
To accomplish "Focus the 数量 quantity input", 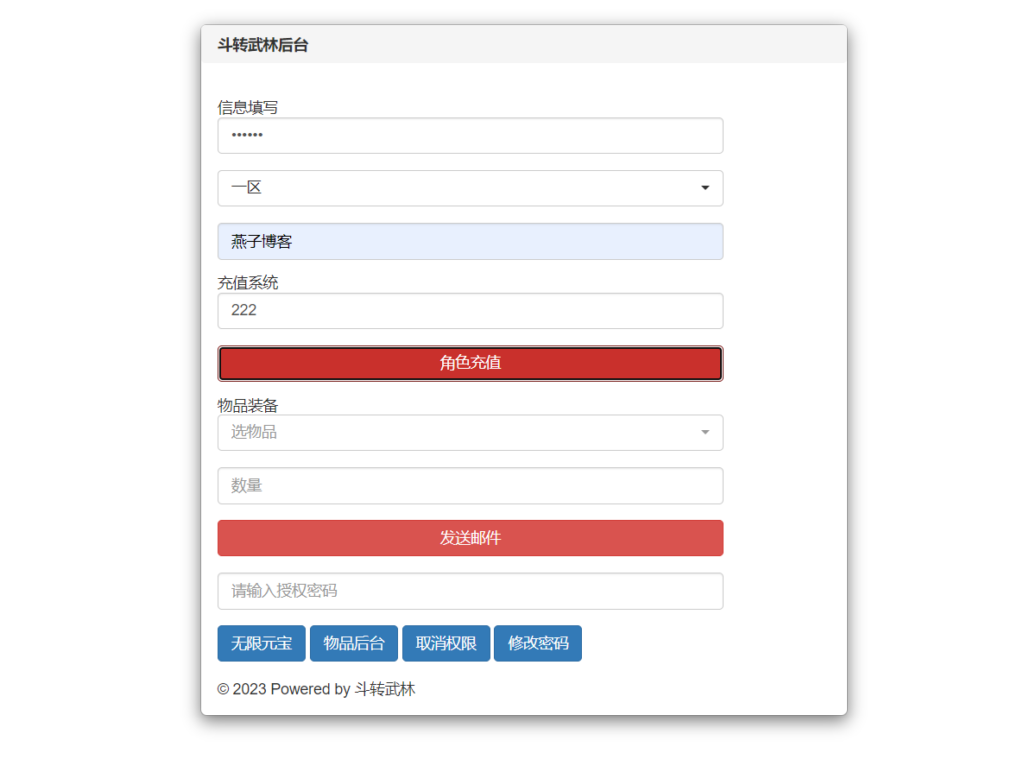I will [470, 486].
